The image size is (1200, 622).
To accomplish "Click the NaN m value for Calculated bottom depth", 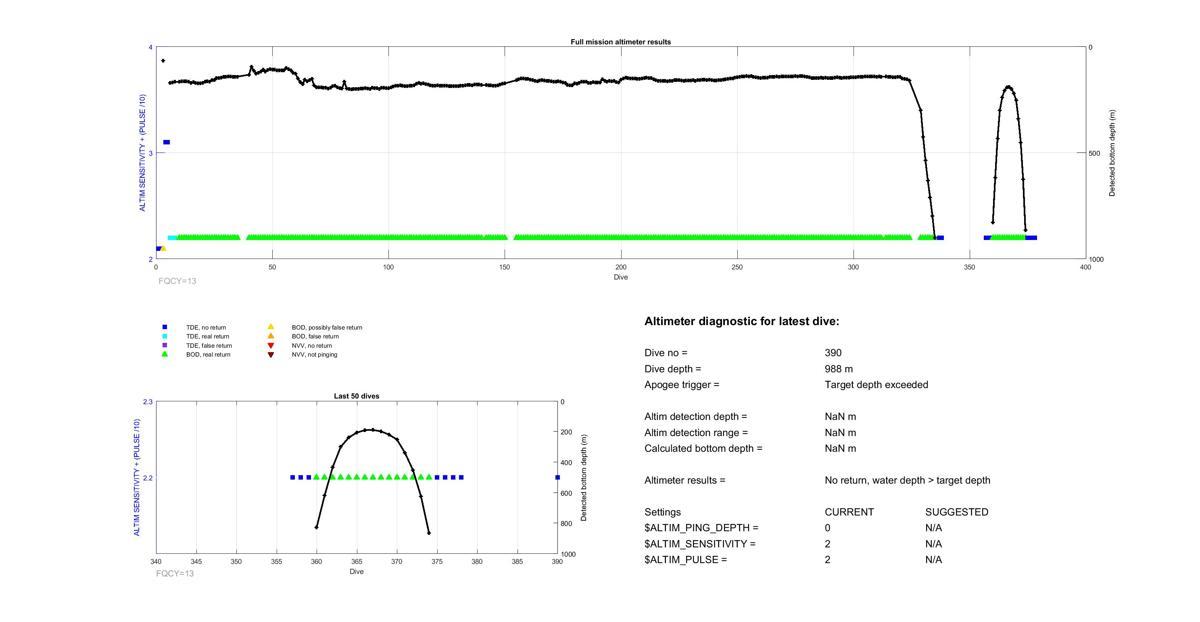I will pyautogui.click(x=841, y=449).
